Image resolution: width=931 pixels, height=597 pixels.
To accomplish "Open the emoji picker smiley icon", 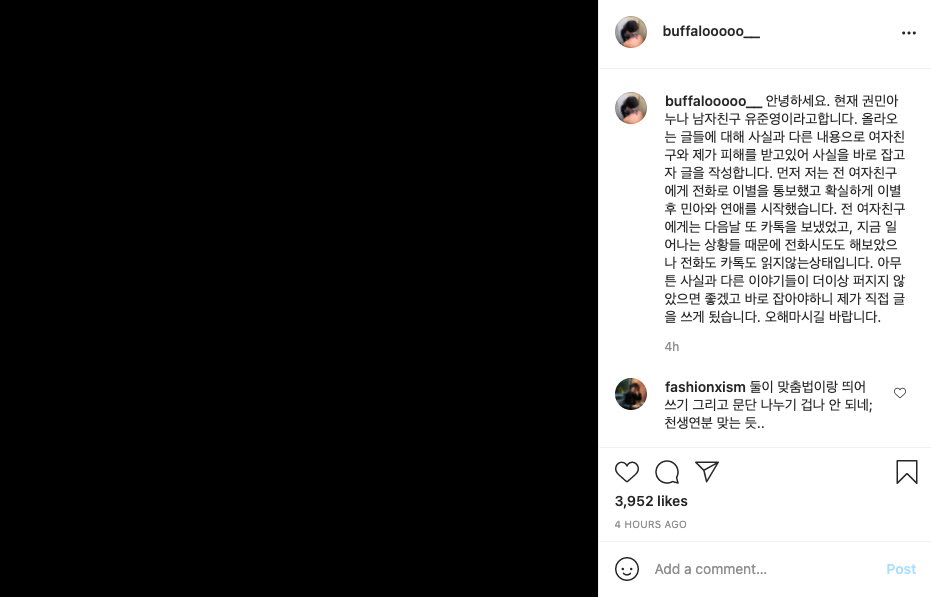I will point(626,568).
